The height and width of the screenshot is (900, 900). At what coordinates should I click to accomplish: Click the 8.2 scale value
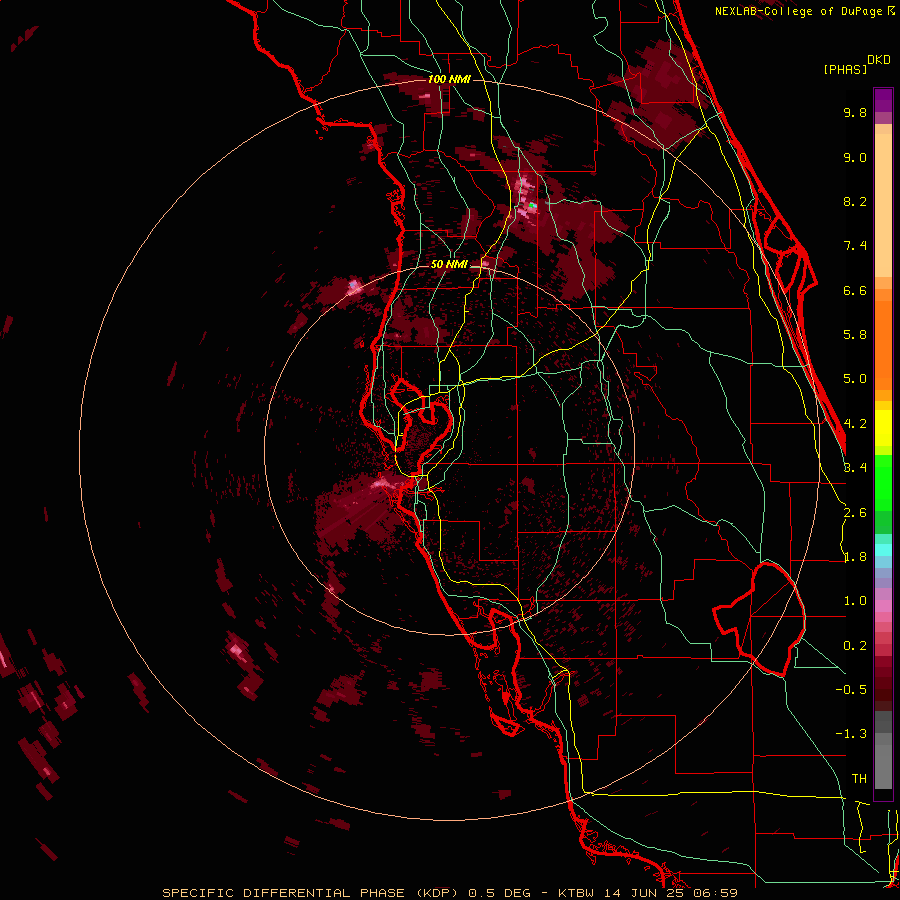point(855,201)
